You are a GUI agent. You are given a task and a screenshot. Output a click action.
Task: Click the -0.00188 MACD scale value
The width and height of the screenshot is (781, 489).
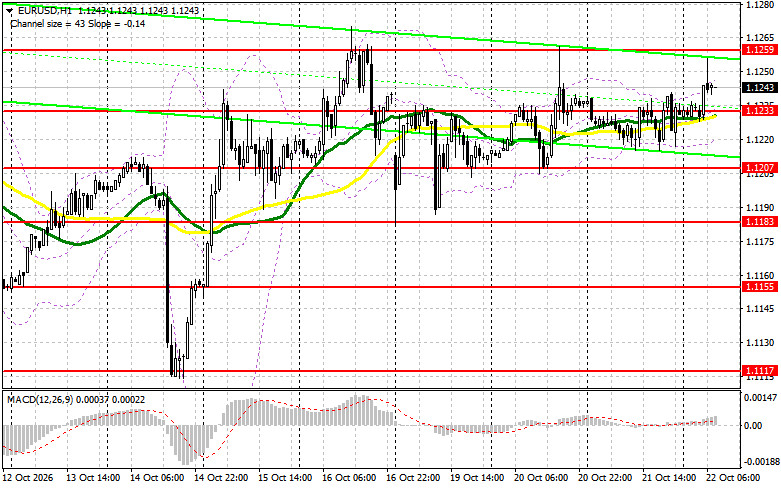tap(759, 462)
